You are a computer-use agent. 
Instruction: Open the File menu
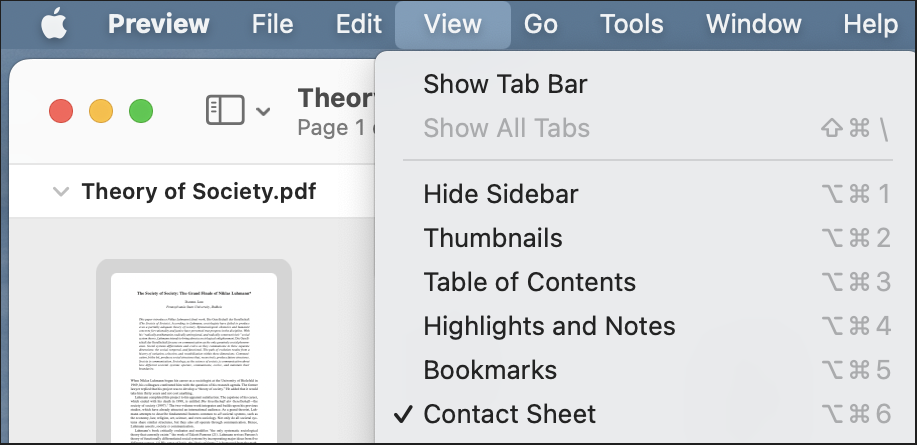click(272, 25)
